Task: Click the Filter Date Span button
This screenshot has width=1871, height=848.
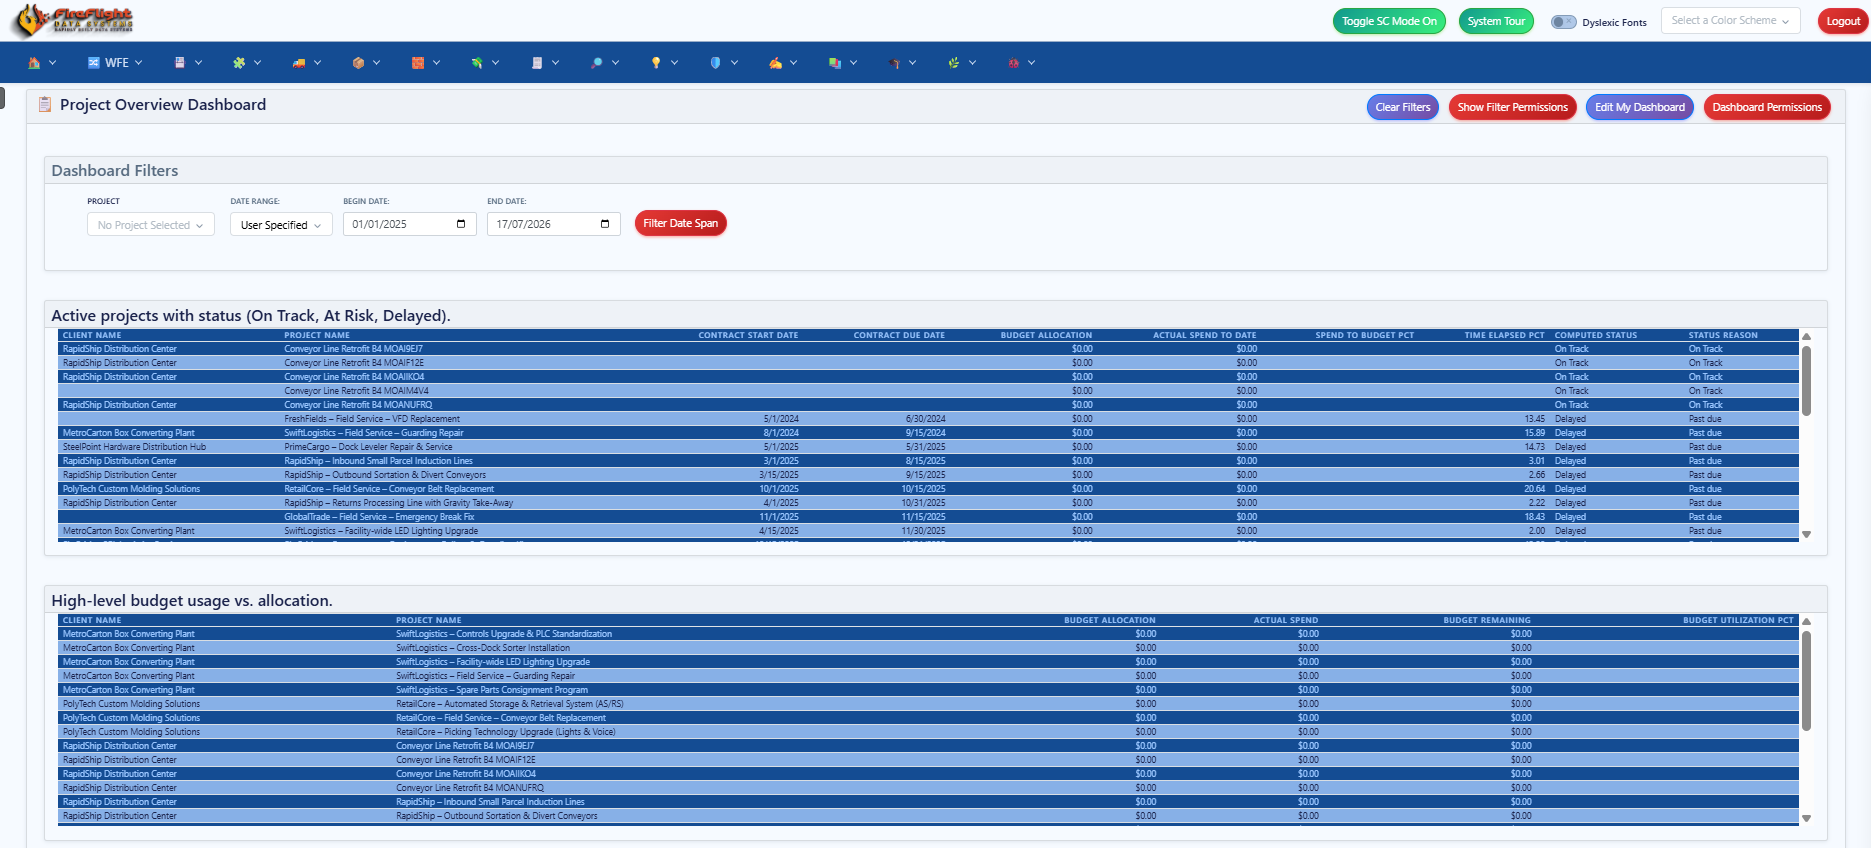Action: (x=680, y=223)
